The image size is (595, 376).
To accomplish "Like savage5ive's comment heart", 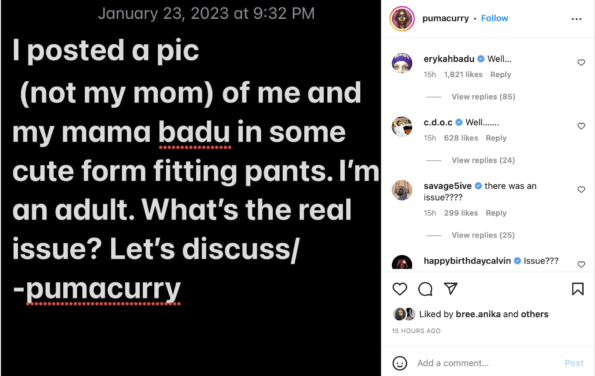I will click(581, 189).
